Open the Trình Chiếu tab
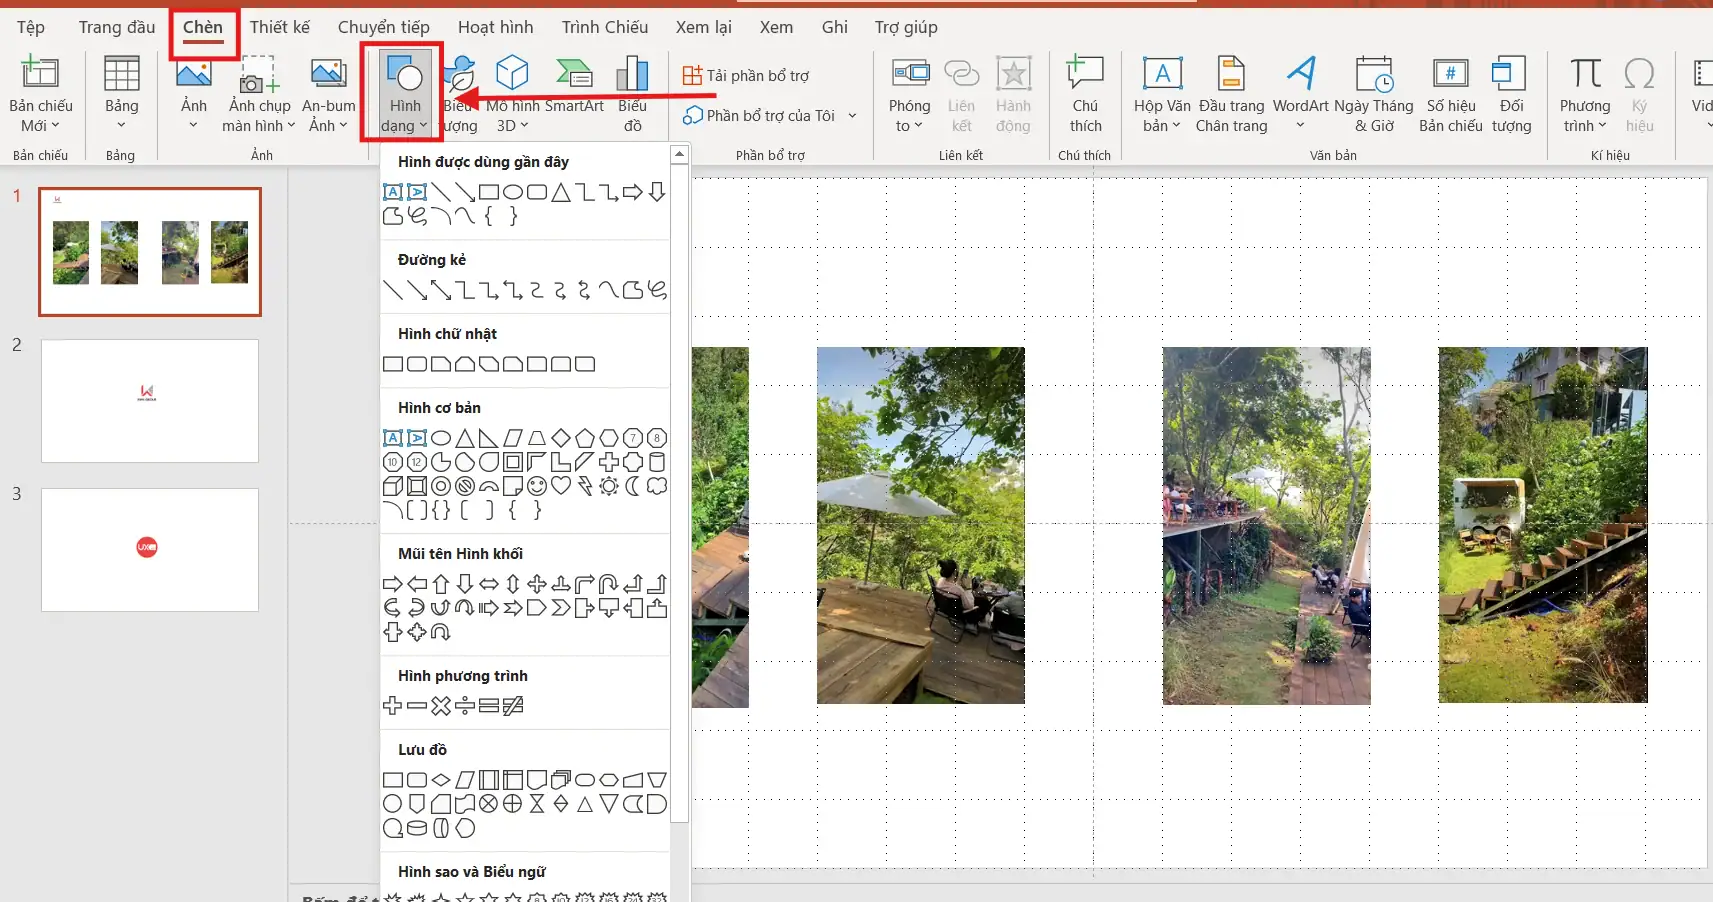This screenshot has height=902, width=1713. click(605, 27)
